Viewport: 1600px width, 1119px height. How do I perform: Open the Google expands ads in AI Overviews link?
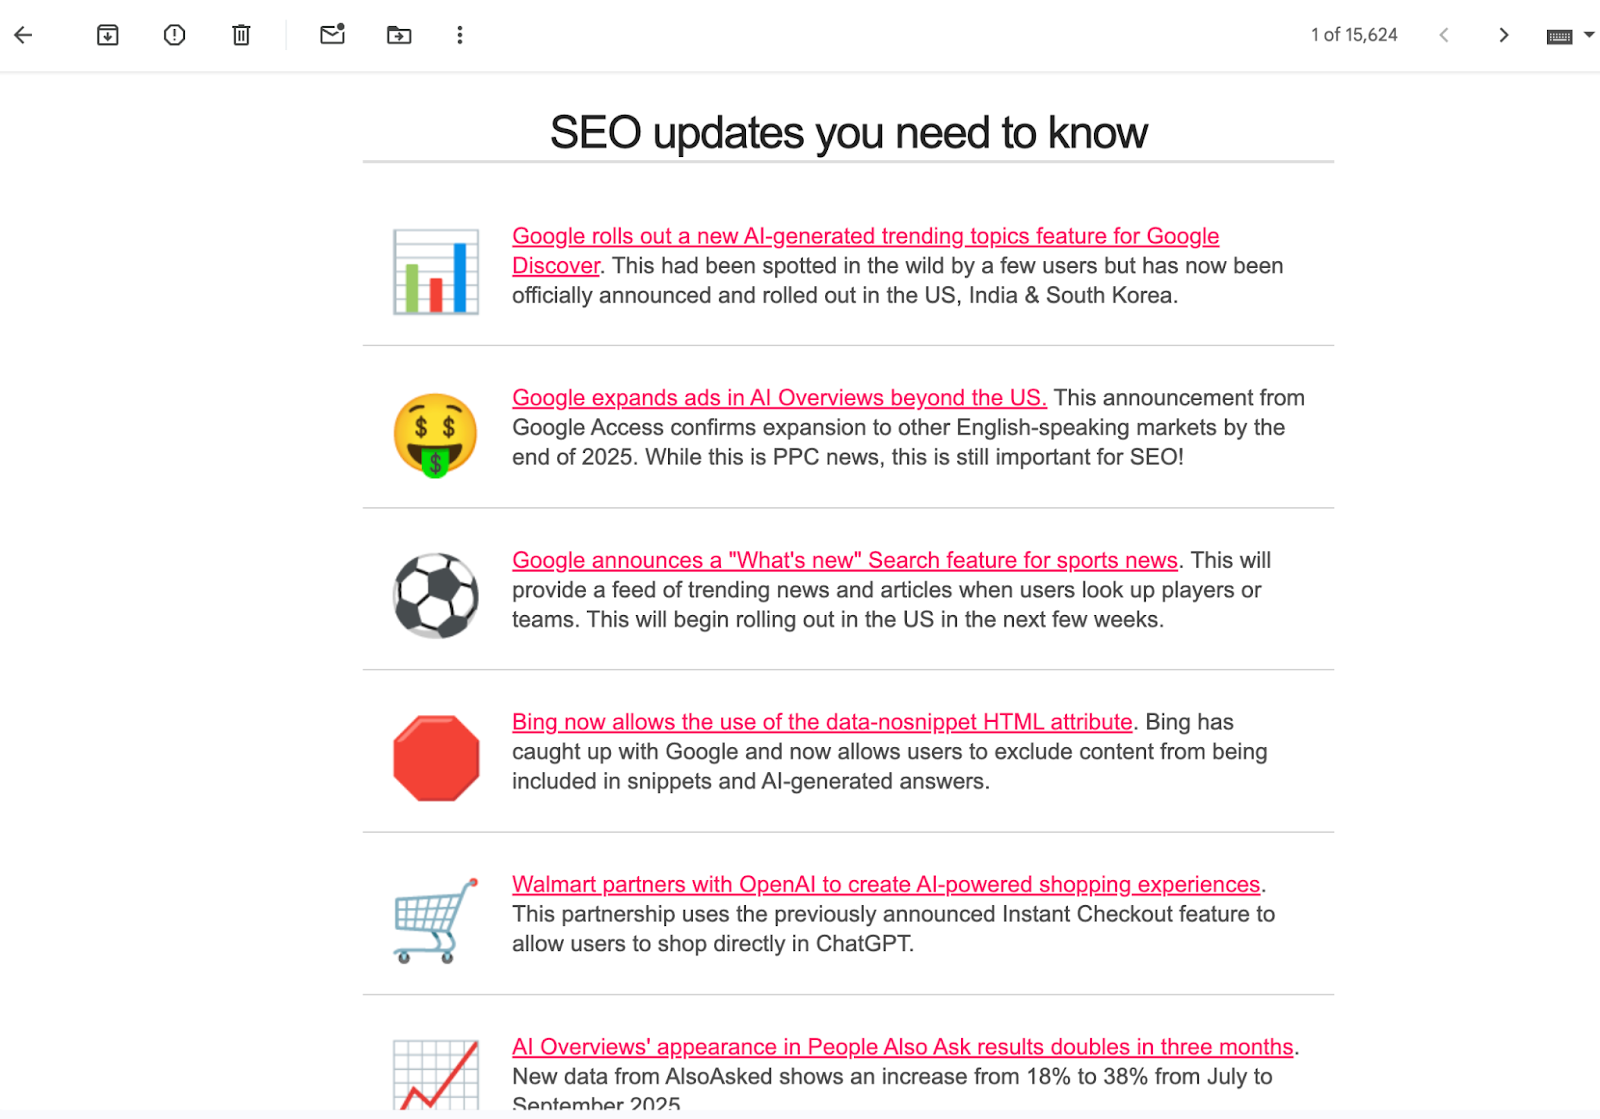click(779, 398)
